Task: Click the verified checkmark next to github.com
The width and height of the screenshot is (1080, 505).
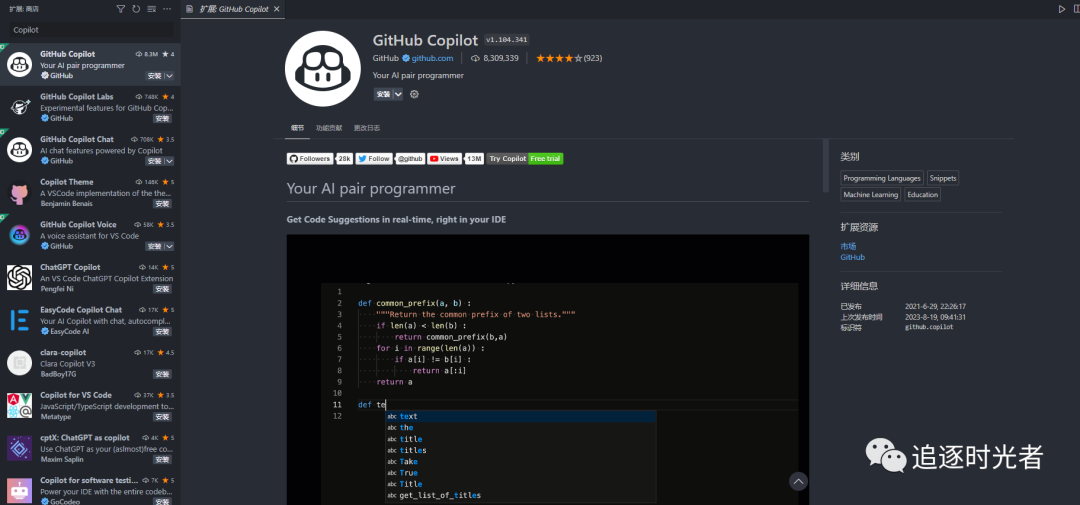Action: point(406,59)
